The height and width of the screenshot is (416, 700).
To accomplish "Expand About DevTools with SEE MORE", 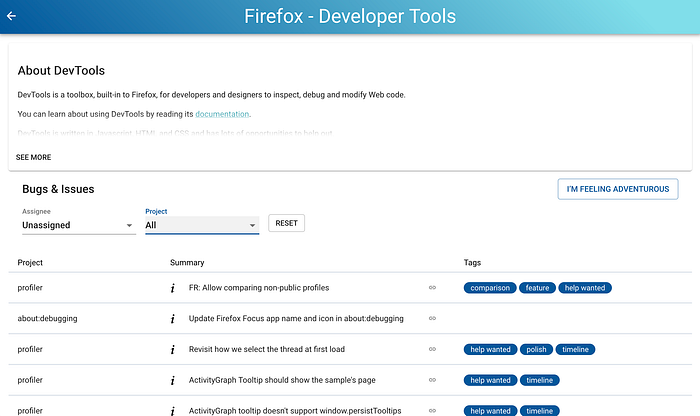I will click(x=33, y=157).
